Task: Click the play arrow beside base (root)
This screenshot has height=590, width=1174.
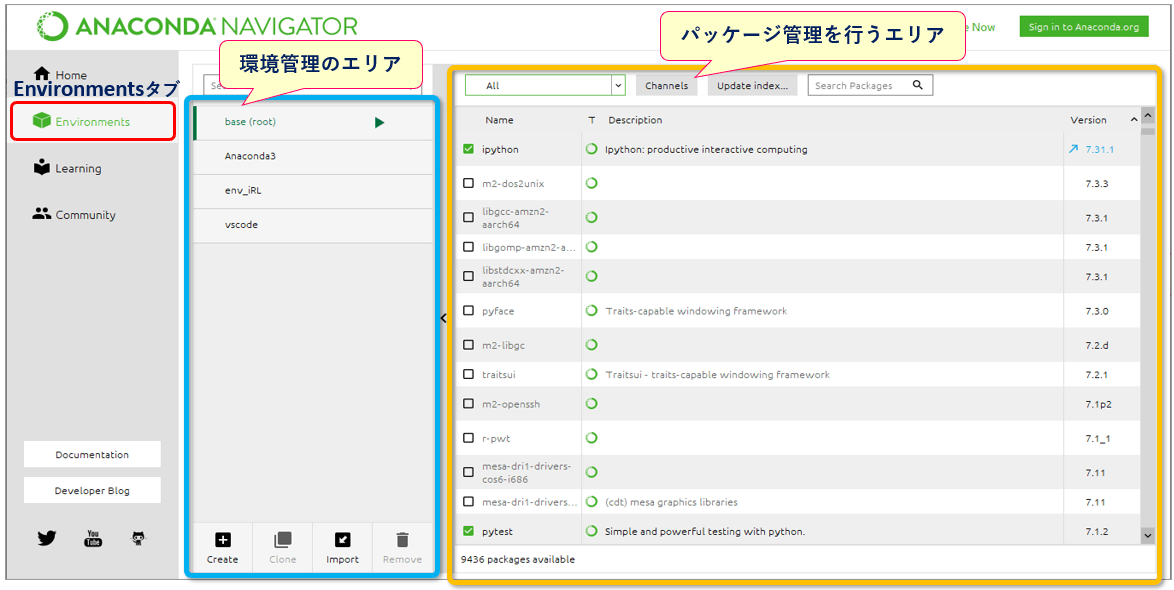Action: point(380,122)
